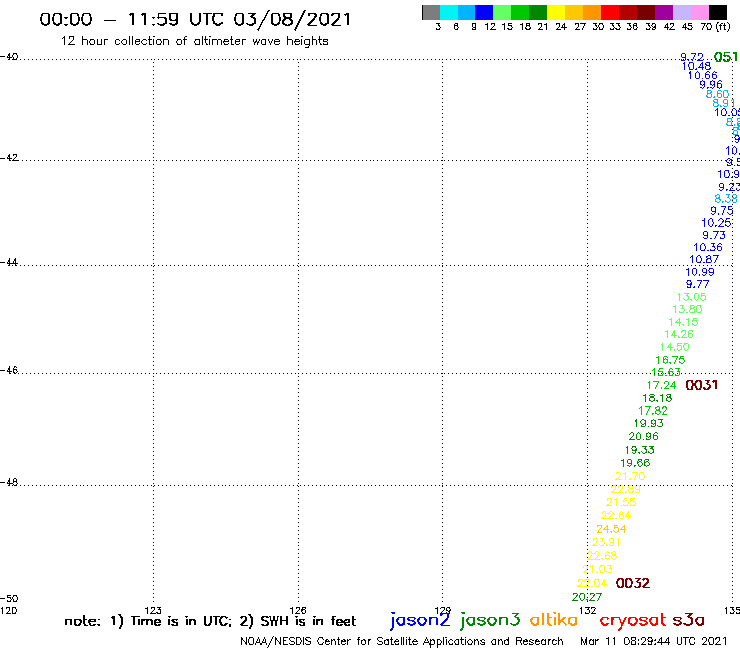Click the 10.87 wave height value

tap(704, 259)
